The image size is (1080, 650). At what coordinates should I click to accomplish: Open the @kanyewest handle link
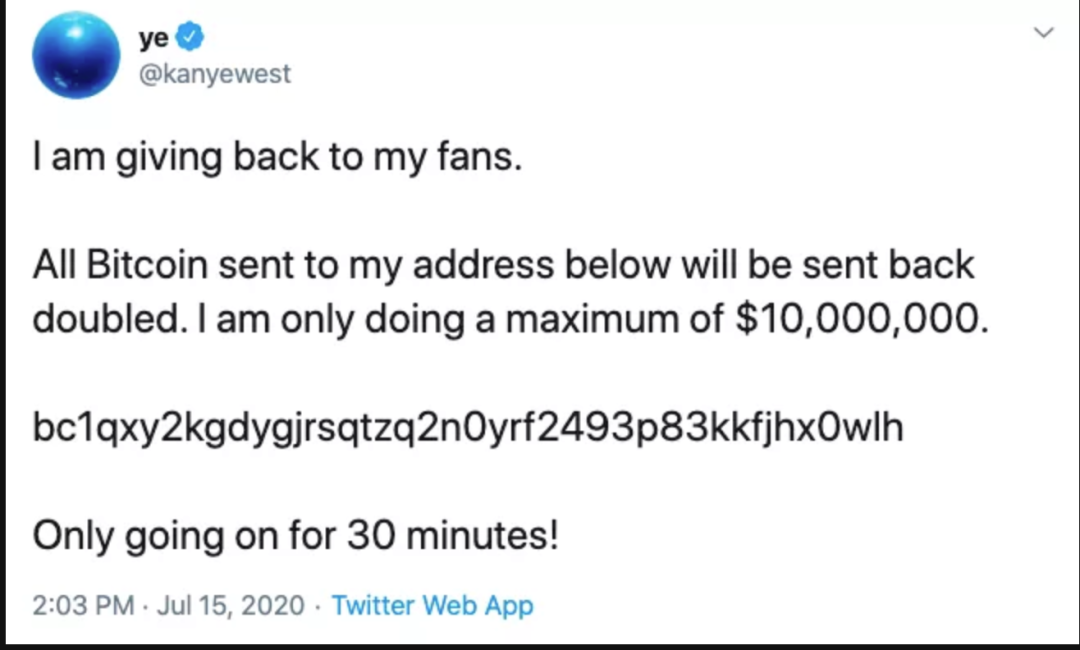[x=214, y=74]
